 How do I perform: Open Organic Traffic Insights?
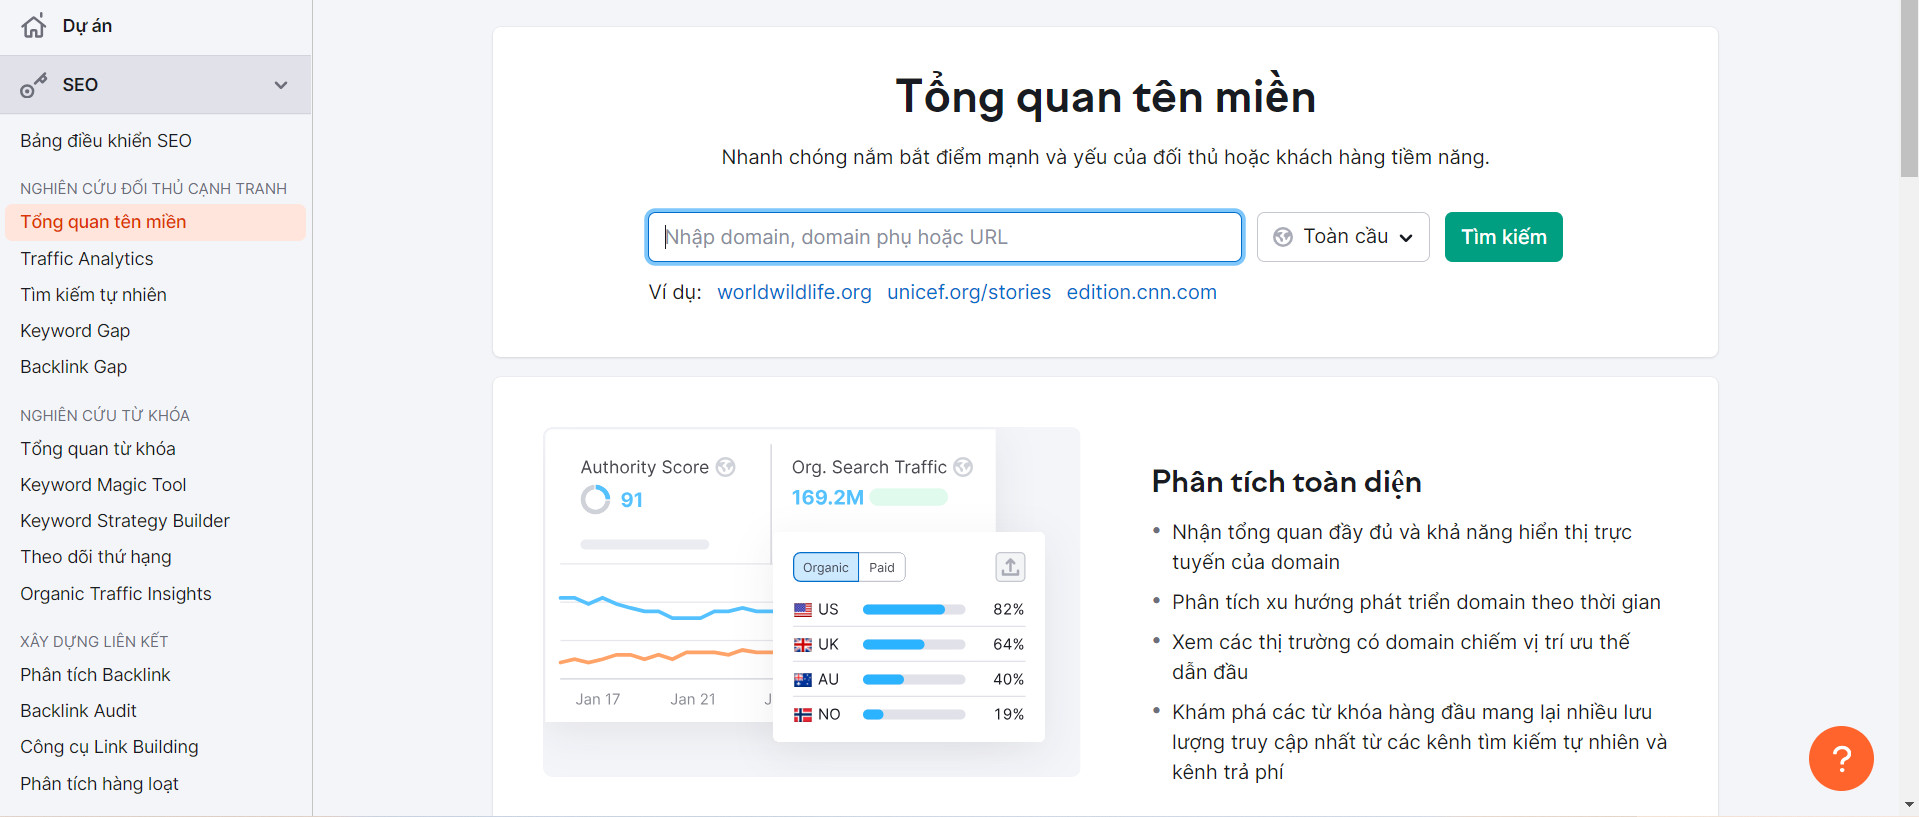pyautogui.click(x=116, y=594)
